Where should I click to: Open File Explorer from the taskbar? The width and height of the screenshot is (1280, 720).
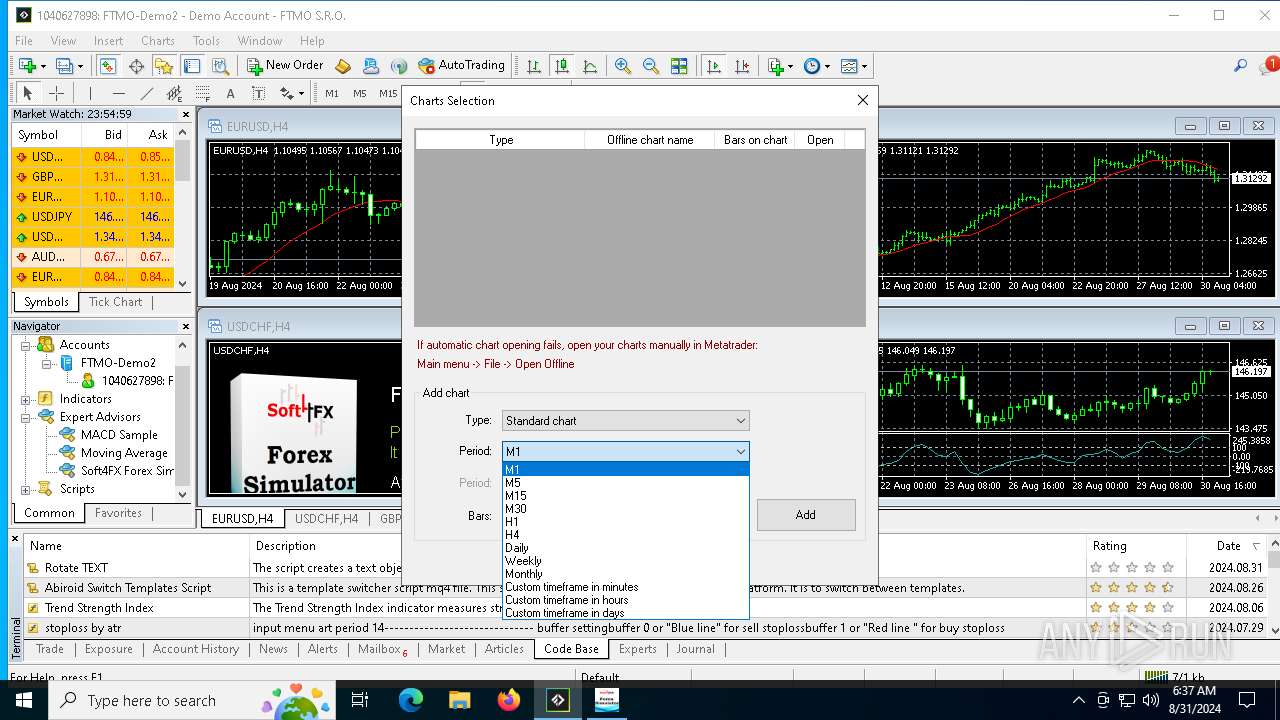pyautogui.click(x=459, y=700)
